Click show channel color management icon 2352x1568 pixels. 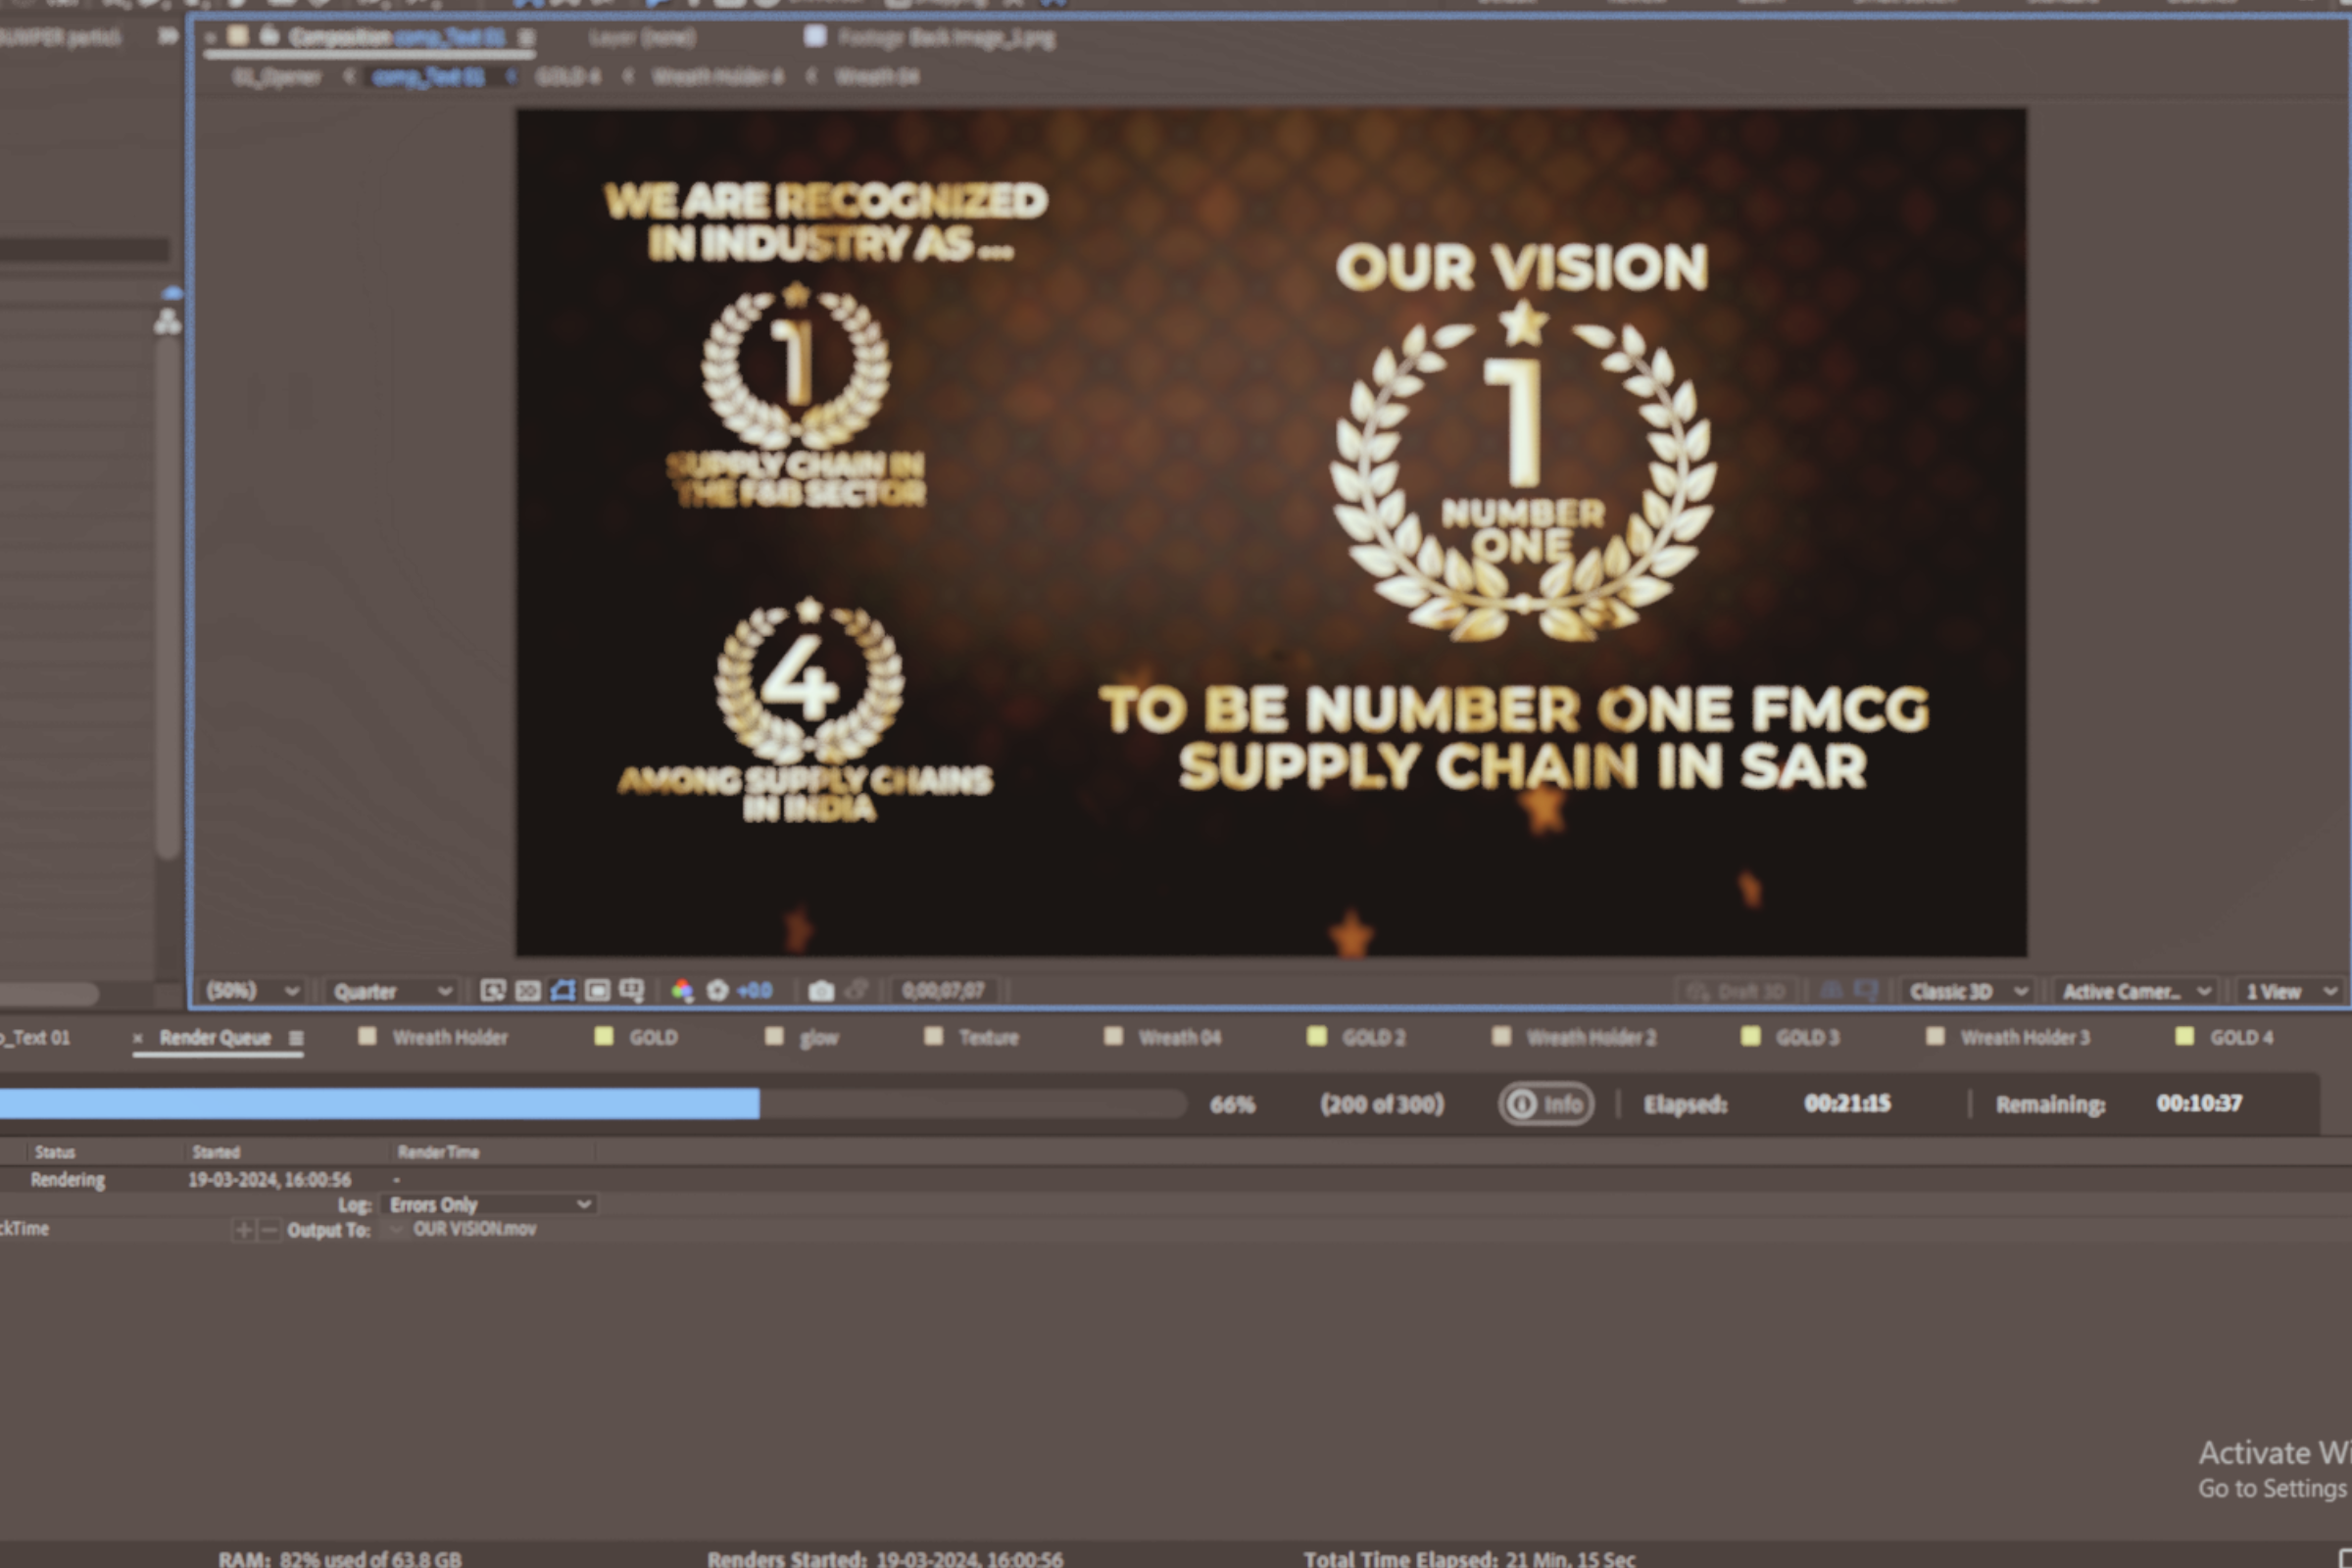(x=682, y=991)
